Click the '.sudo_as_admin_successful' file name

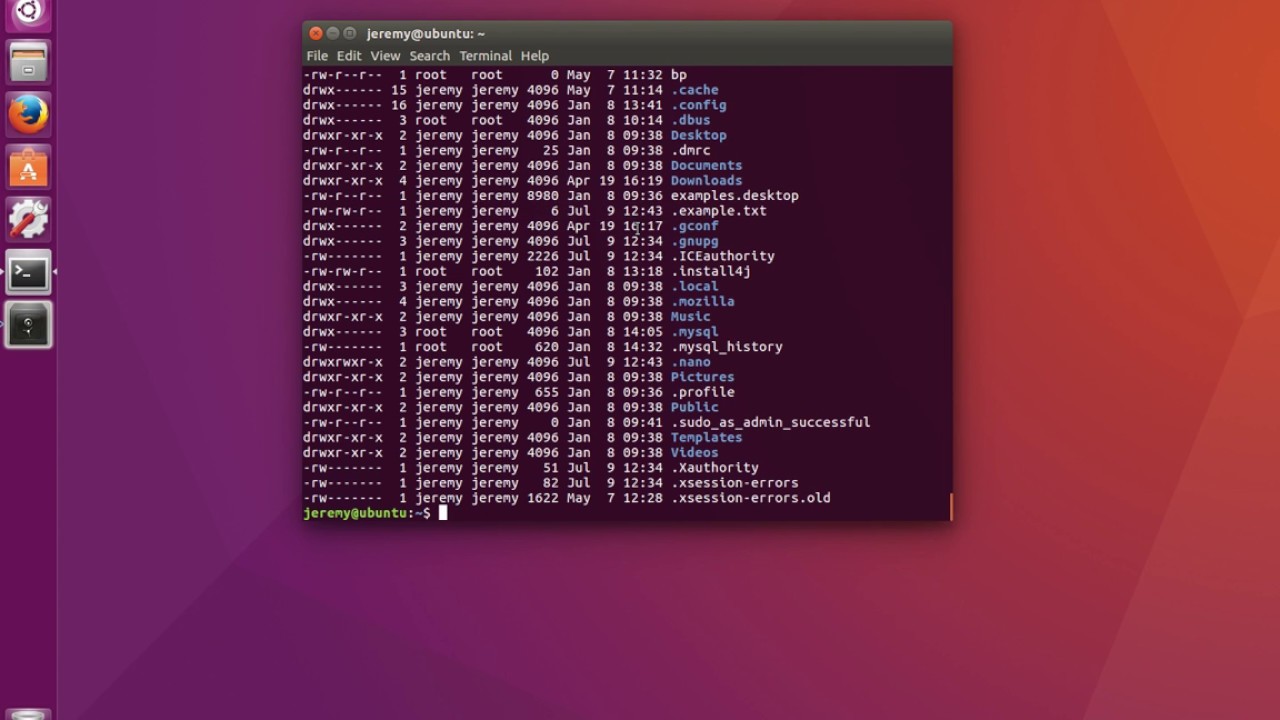[x=771, y=422]
